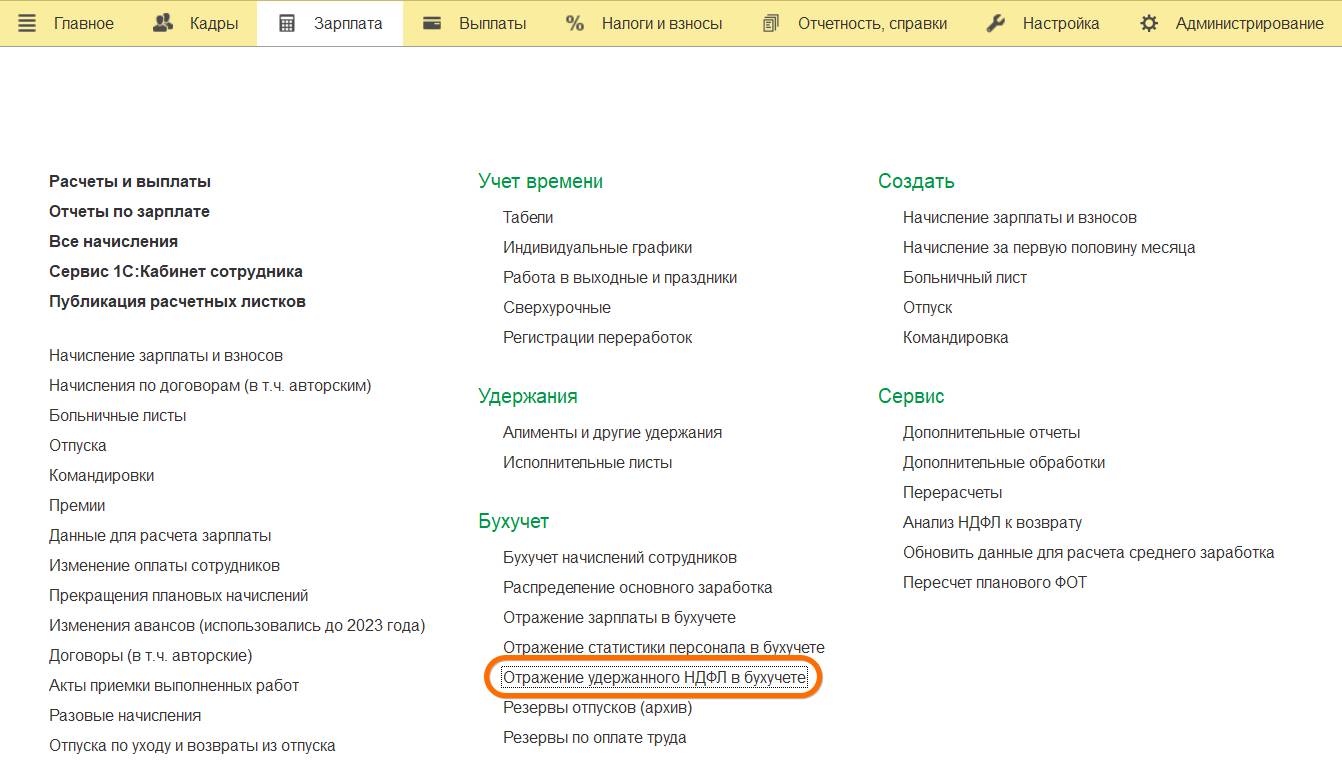Viewport: 1342px width, 763px height.
Task: Click the people icon for Кадры
Action: (163, 23)
